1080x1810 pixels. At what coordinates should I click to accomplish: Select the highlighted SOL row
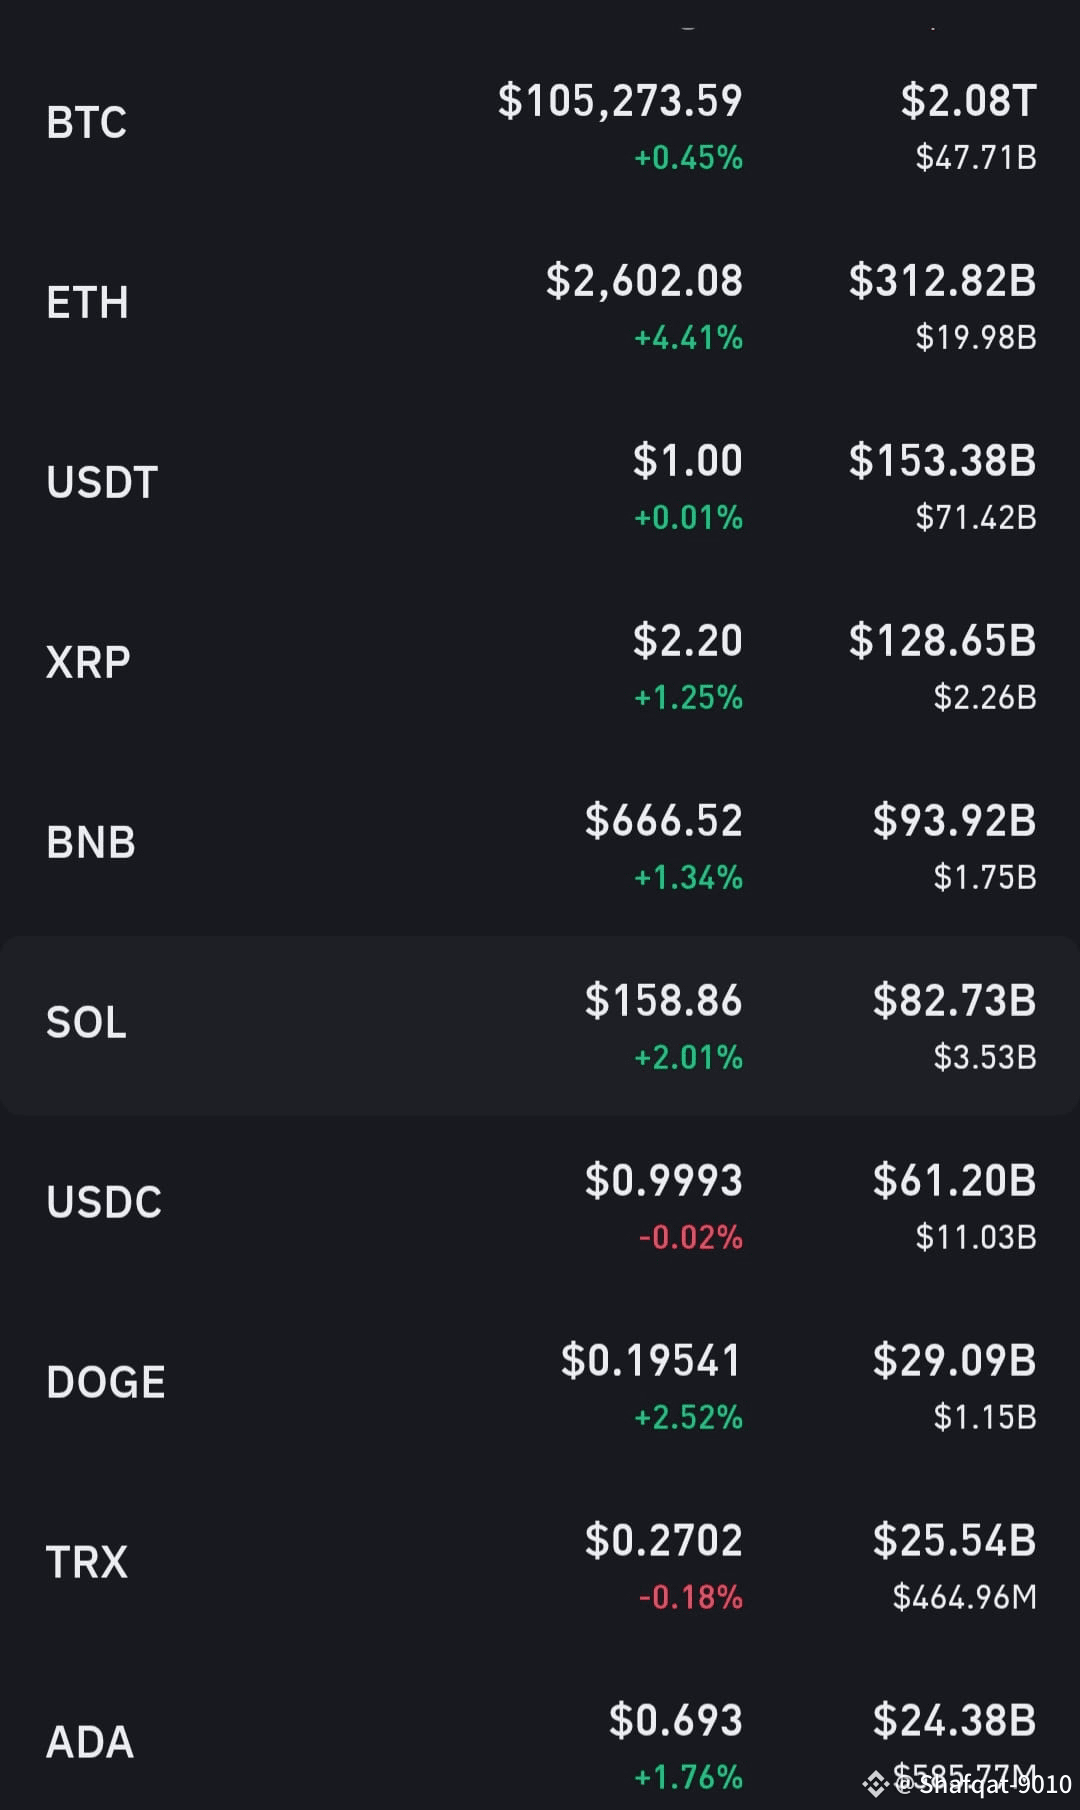click(x=540, y=1025)
